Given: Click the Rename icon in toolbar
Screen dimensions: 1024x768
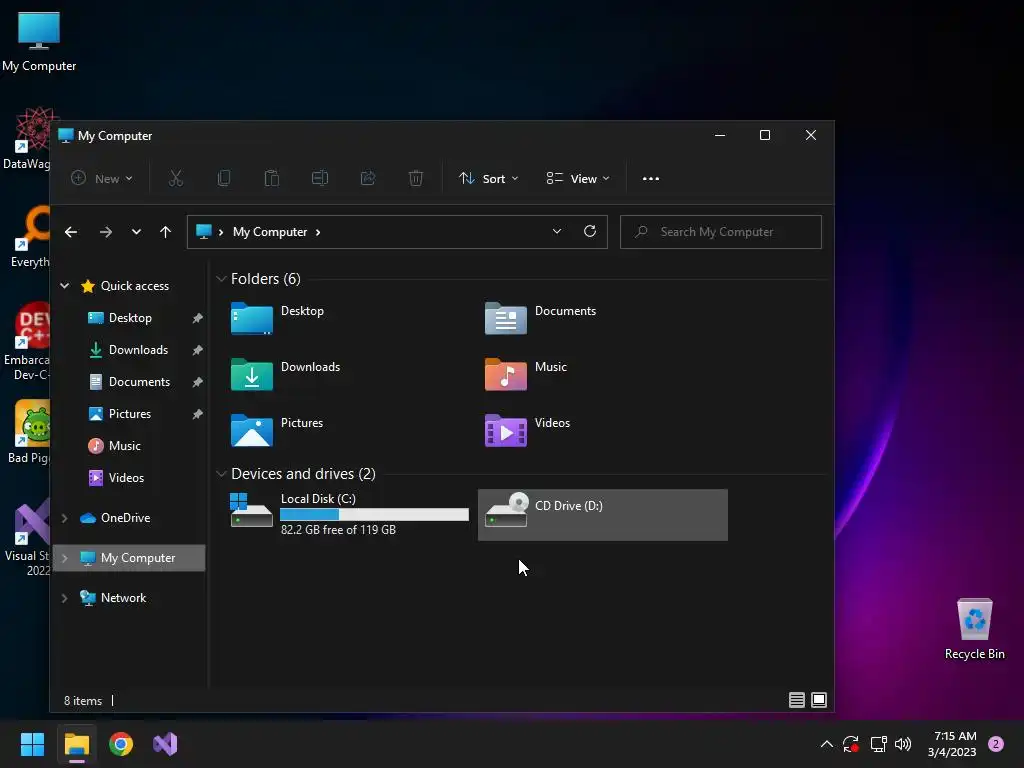Looking at the screenshot, I should [x=320, y=178].
